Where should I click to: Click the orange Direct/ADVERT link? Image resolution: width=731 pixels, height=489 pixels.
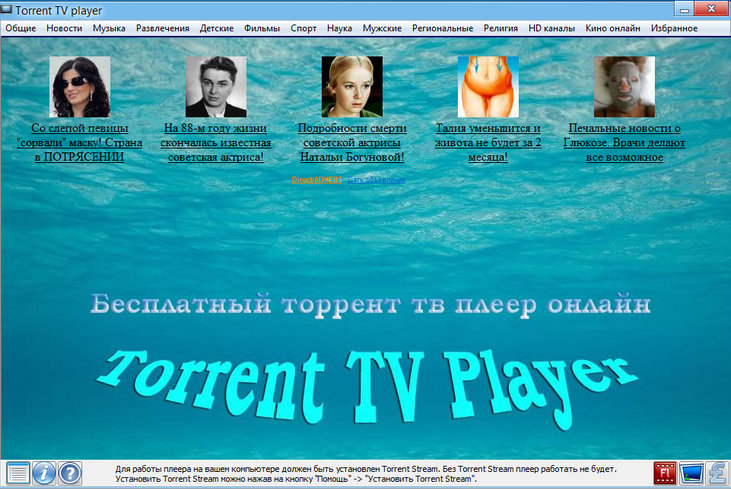317,179
